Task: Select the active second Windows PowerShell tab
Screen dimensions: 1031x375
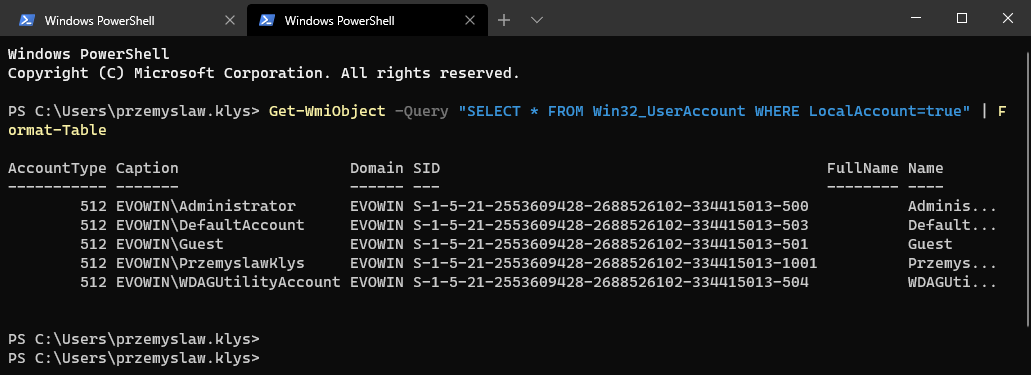Action: coord(367,20)
